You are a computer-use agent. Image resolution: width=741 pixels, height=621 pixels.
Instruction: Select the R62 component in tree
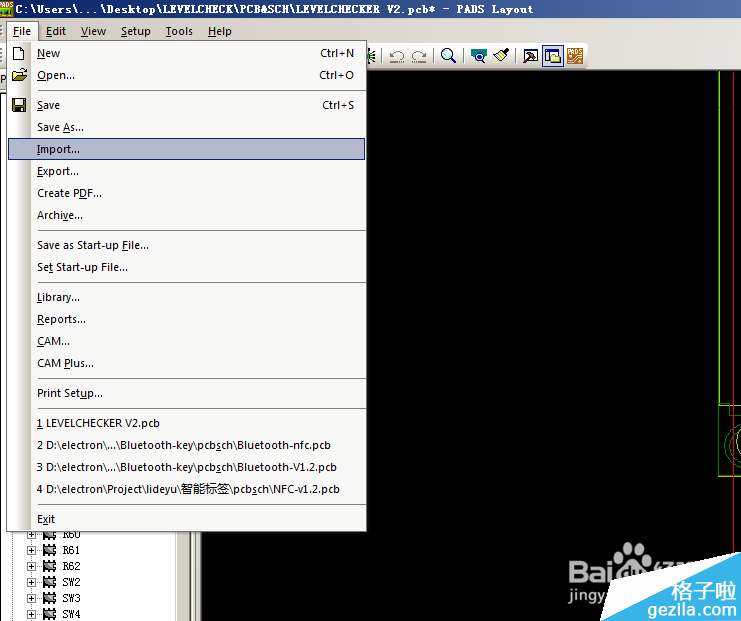pyautogui.click(x=71, y=566)
